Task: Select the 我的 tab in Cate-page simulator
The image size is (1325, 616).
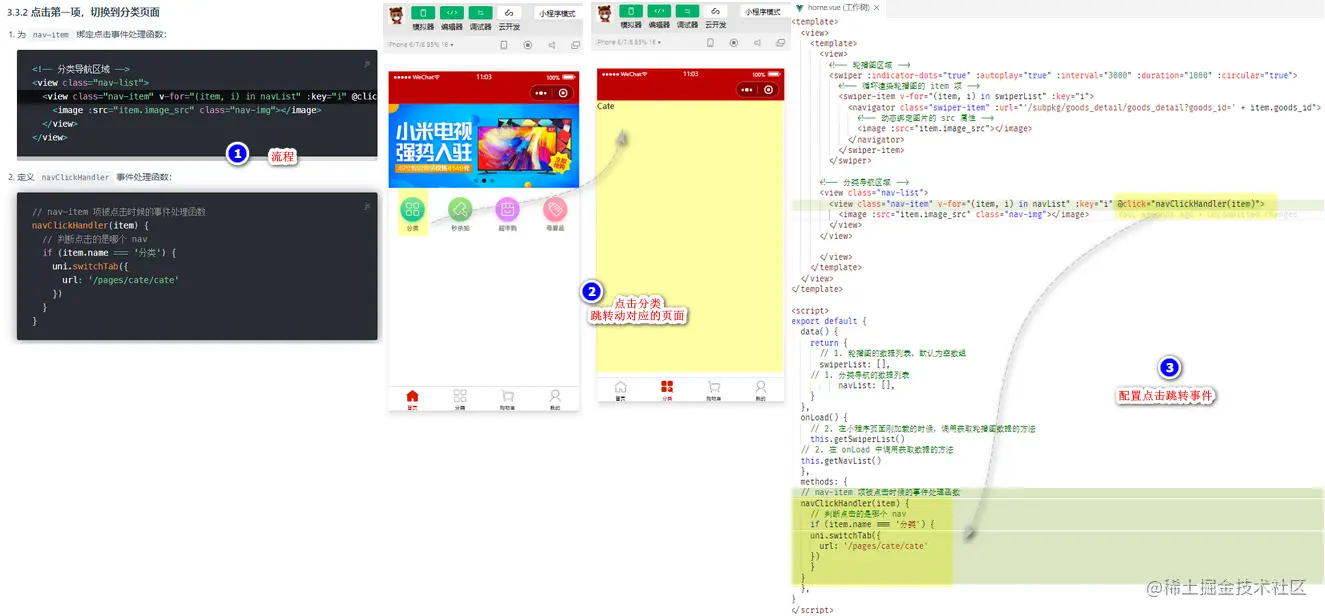Action: 760,390
